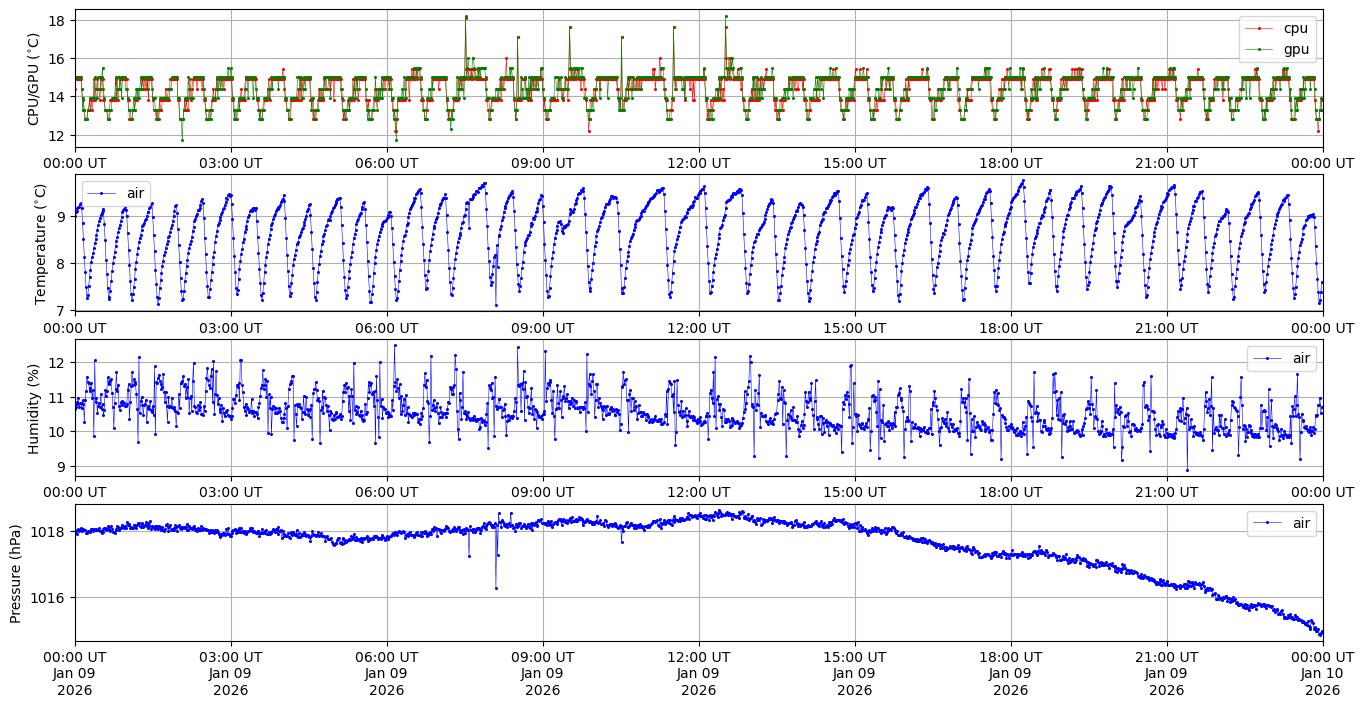Click the red cpu legend line marker
Viewport: 1364px width, 707px height.
click(x=1259, y=29)
